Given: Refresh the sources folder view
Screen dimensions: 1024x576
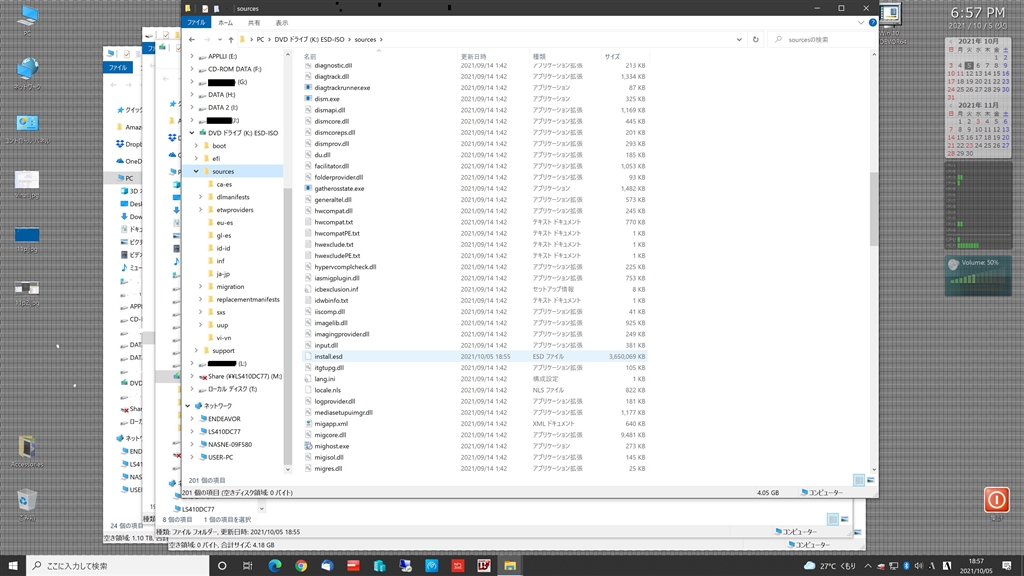Looking at the screenshot, I should pyautogui.click(x=756, y=39).
